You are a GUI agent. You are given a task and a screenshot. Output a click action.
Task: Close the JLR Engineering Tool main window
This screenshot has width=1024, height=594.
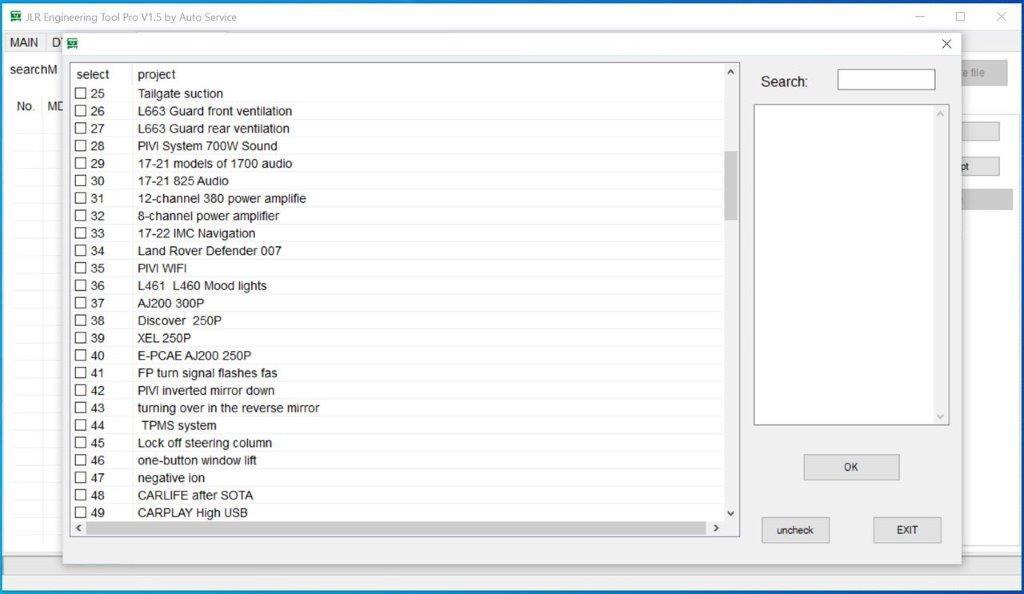1001,16
